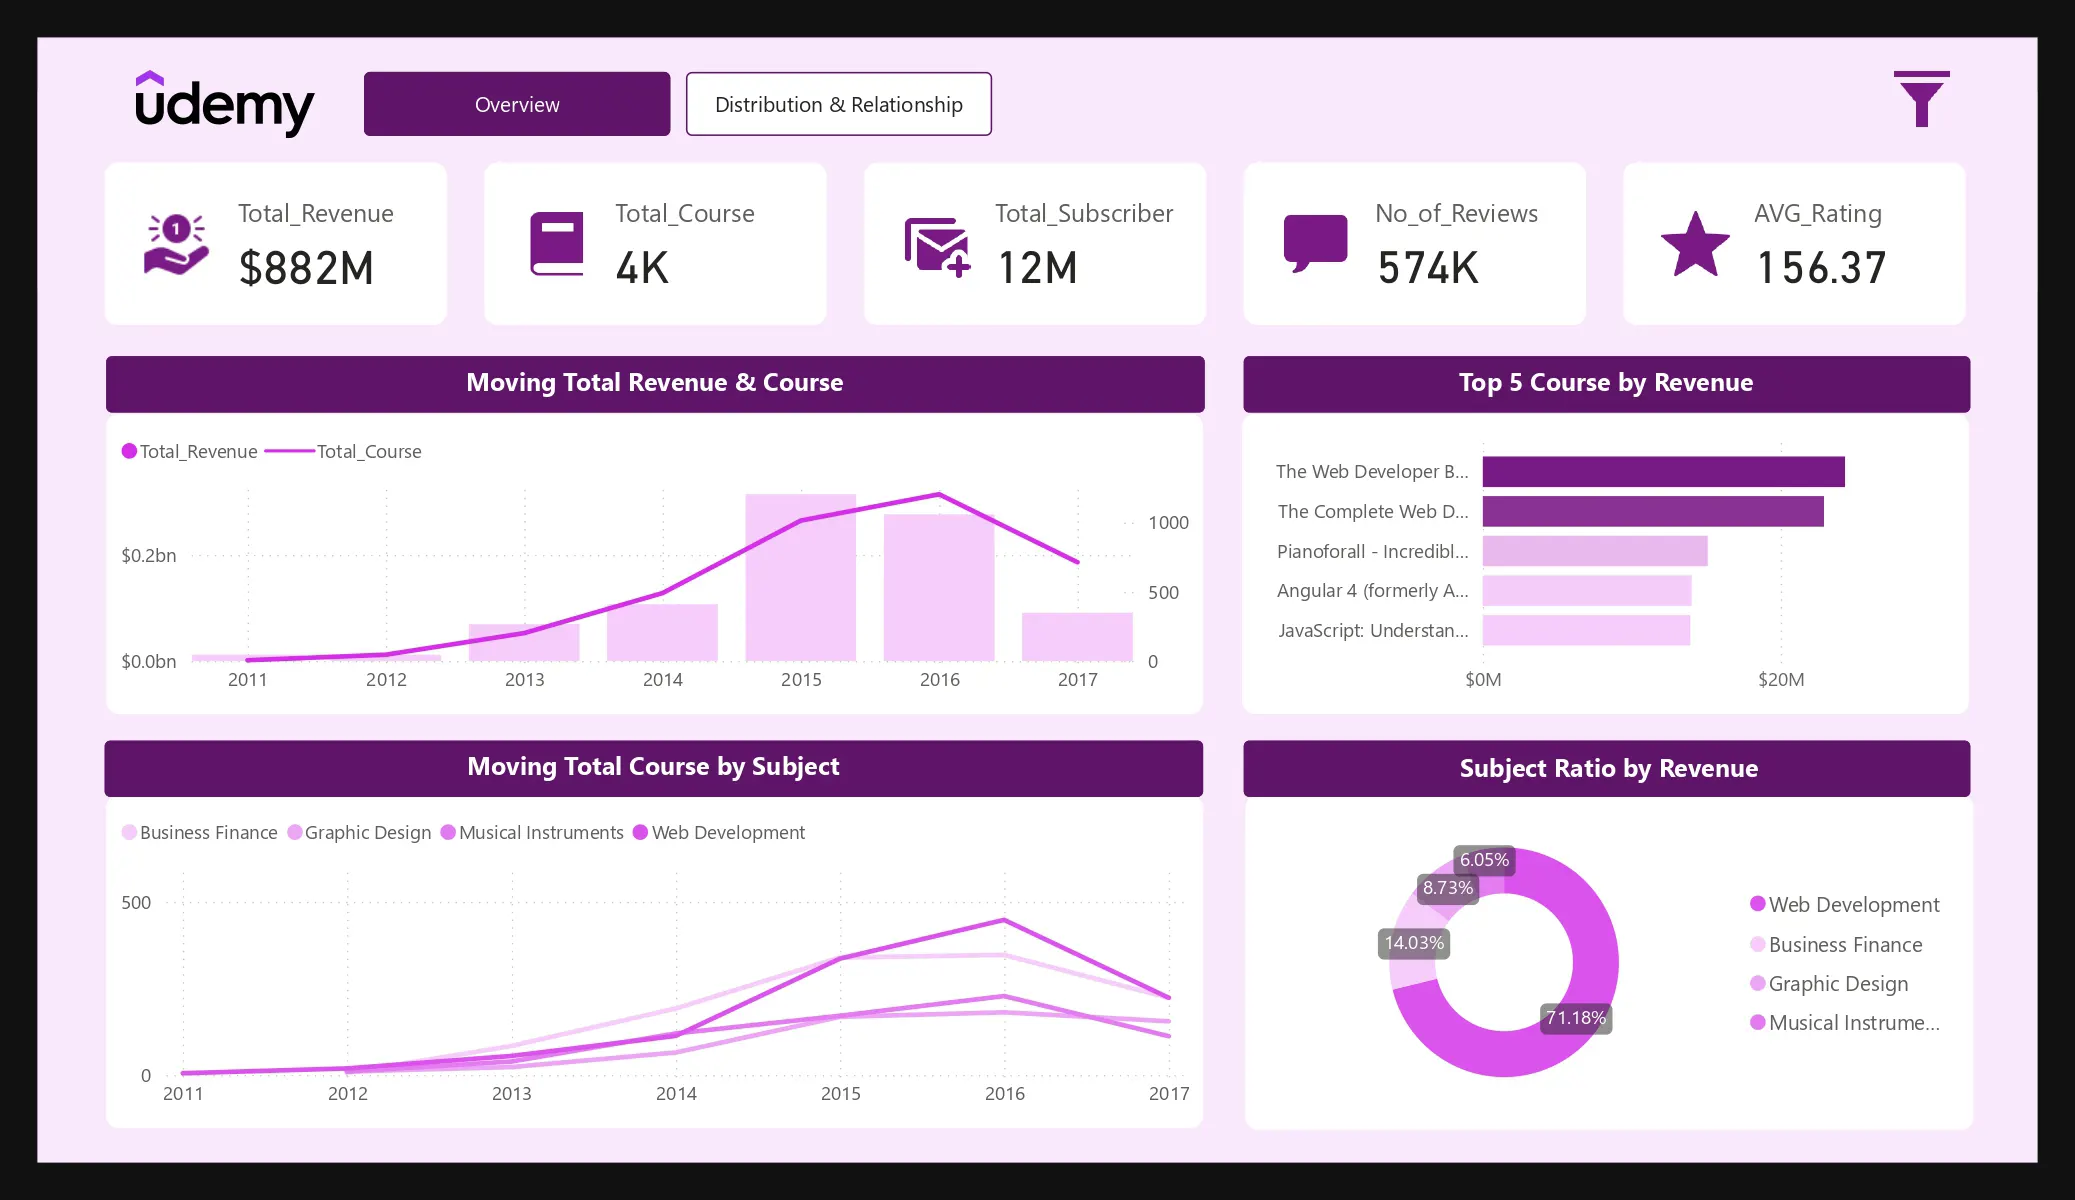2075x1200 pixels.
Task: Open the Distribution & Relationship tab
Action: click(838, 104)
